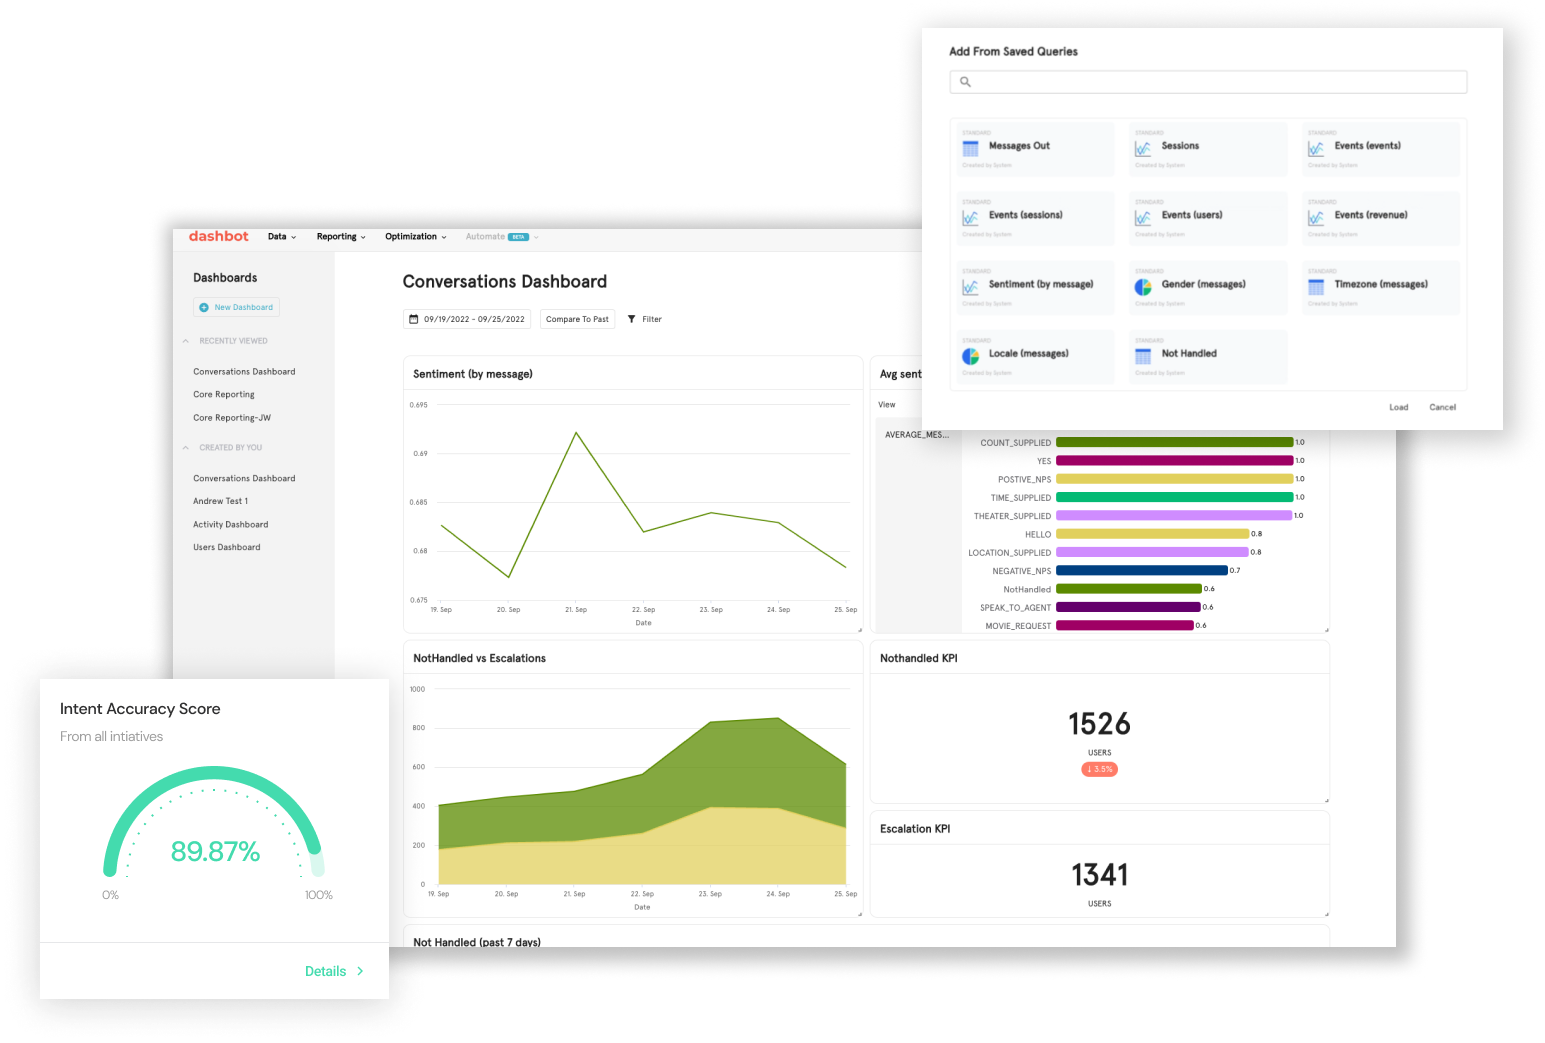Click the Load button in saved queries
The width and height of the screenshot is (1545, 1043).
click(x=1398, y=407)
